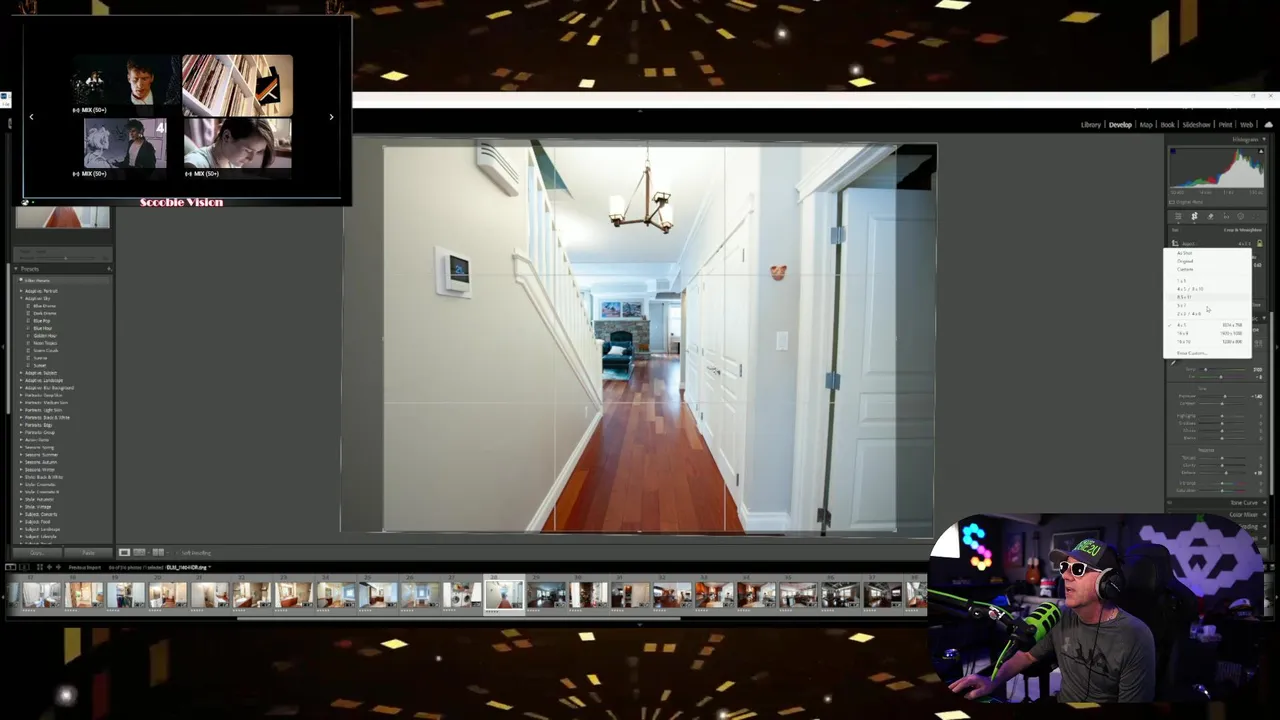This screenshot has width=1280, height=720.
Task: Toggle the aspect ratio lock icon
Action: 1260,243
